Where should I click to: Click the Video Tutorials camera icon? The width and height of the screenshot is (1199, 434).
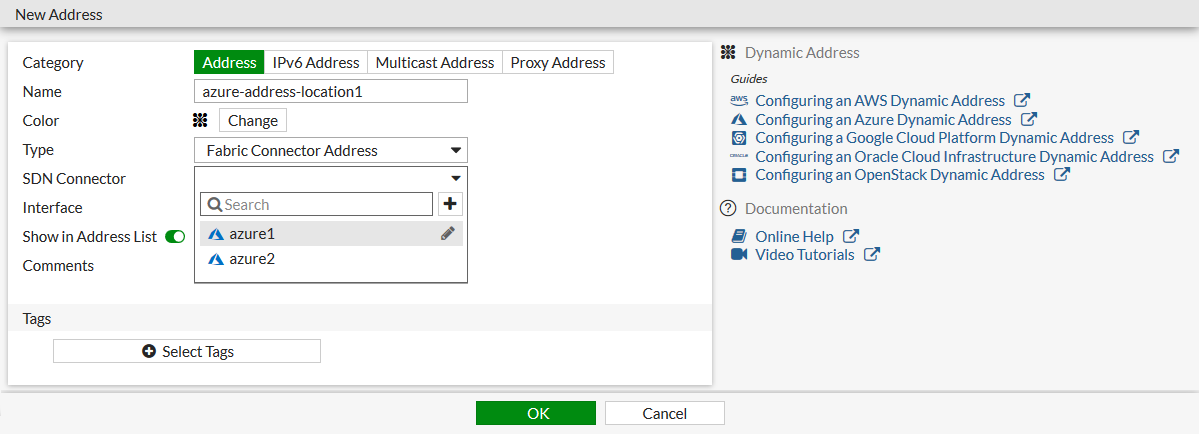tap(739, 254)
